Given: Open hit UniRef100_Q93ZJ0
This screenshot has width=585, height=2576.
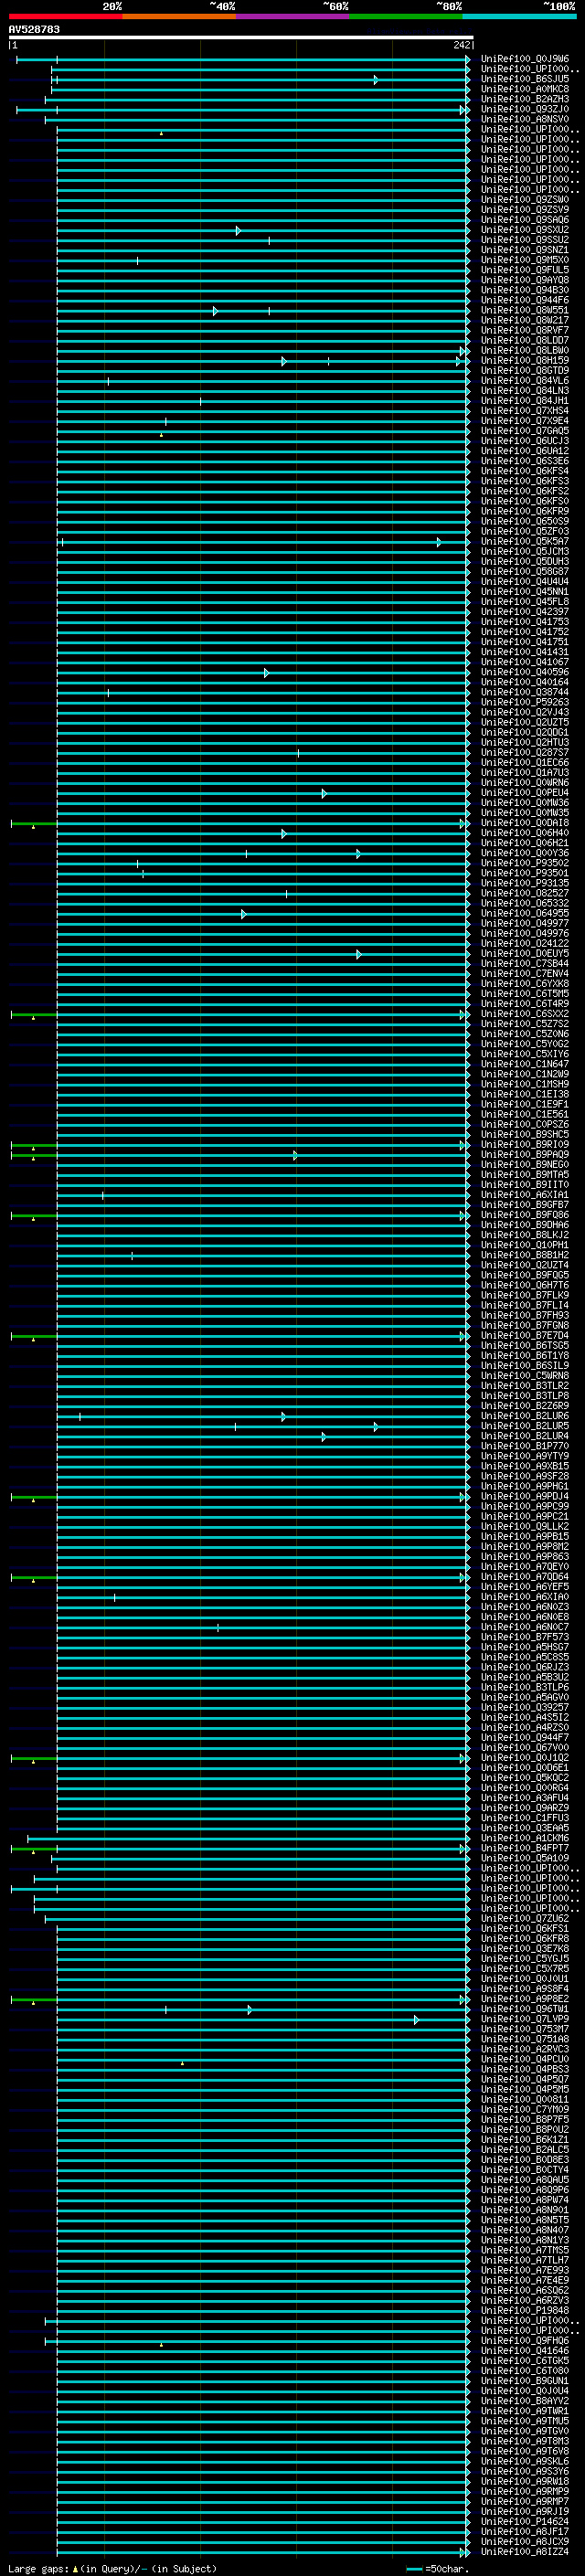Looking at the screenshot, I should click(525, 109).
